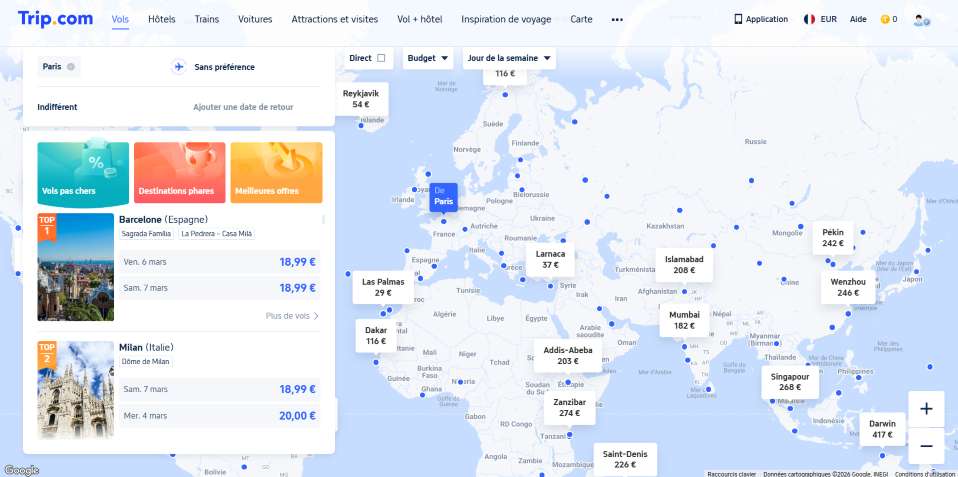Viewport: 958px width, 477px height.
Task: Click the TOP 1 badge on Barcelone
Action: click(46, 227)
